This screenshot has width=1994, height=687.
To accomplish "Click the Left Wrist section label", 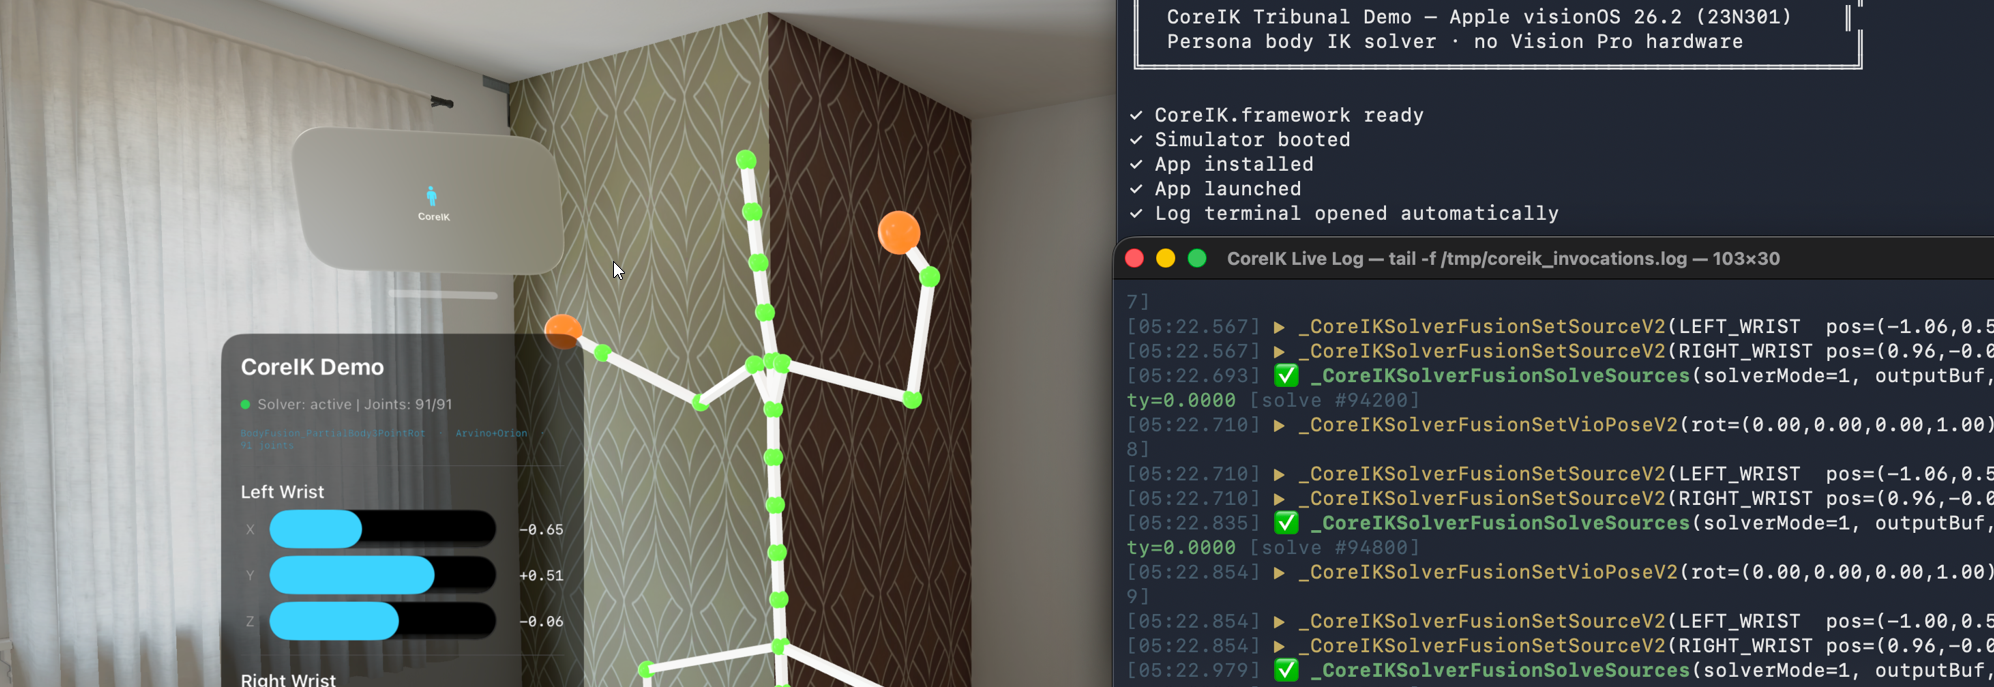I will point(282,492).
